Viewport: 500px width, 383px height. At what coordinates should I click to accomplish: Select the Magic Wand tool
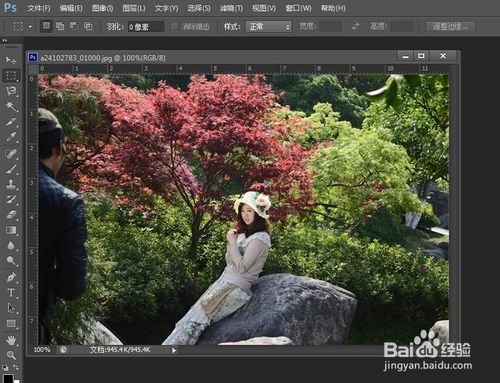pyautogui.click(x=11, y=107)
